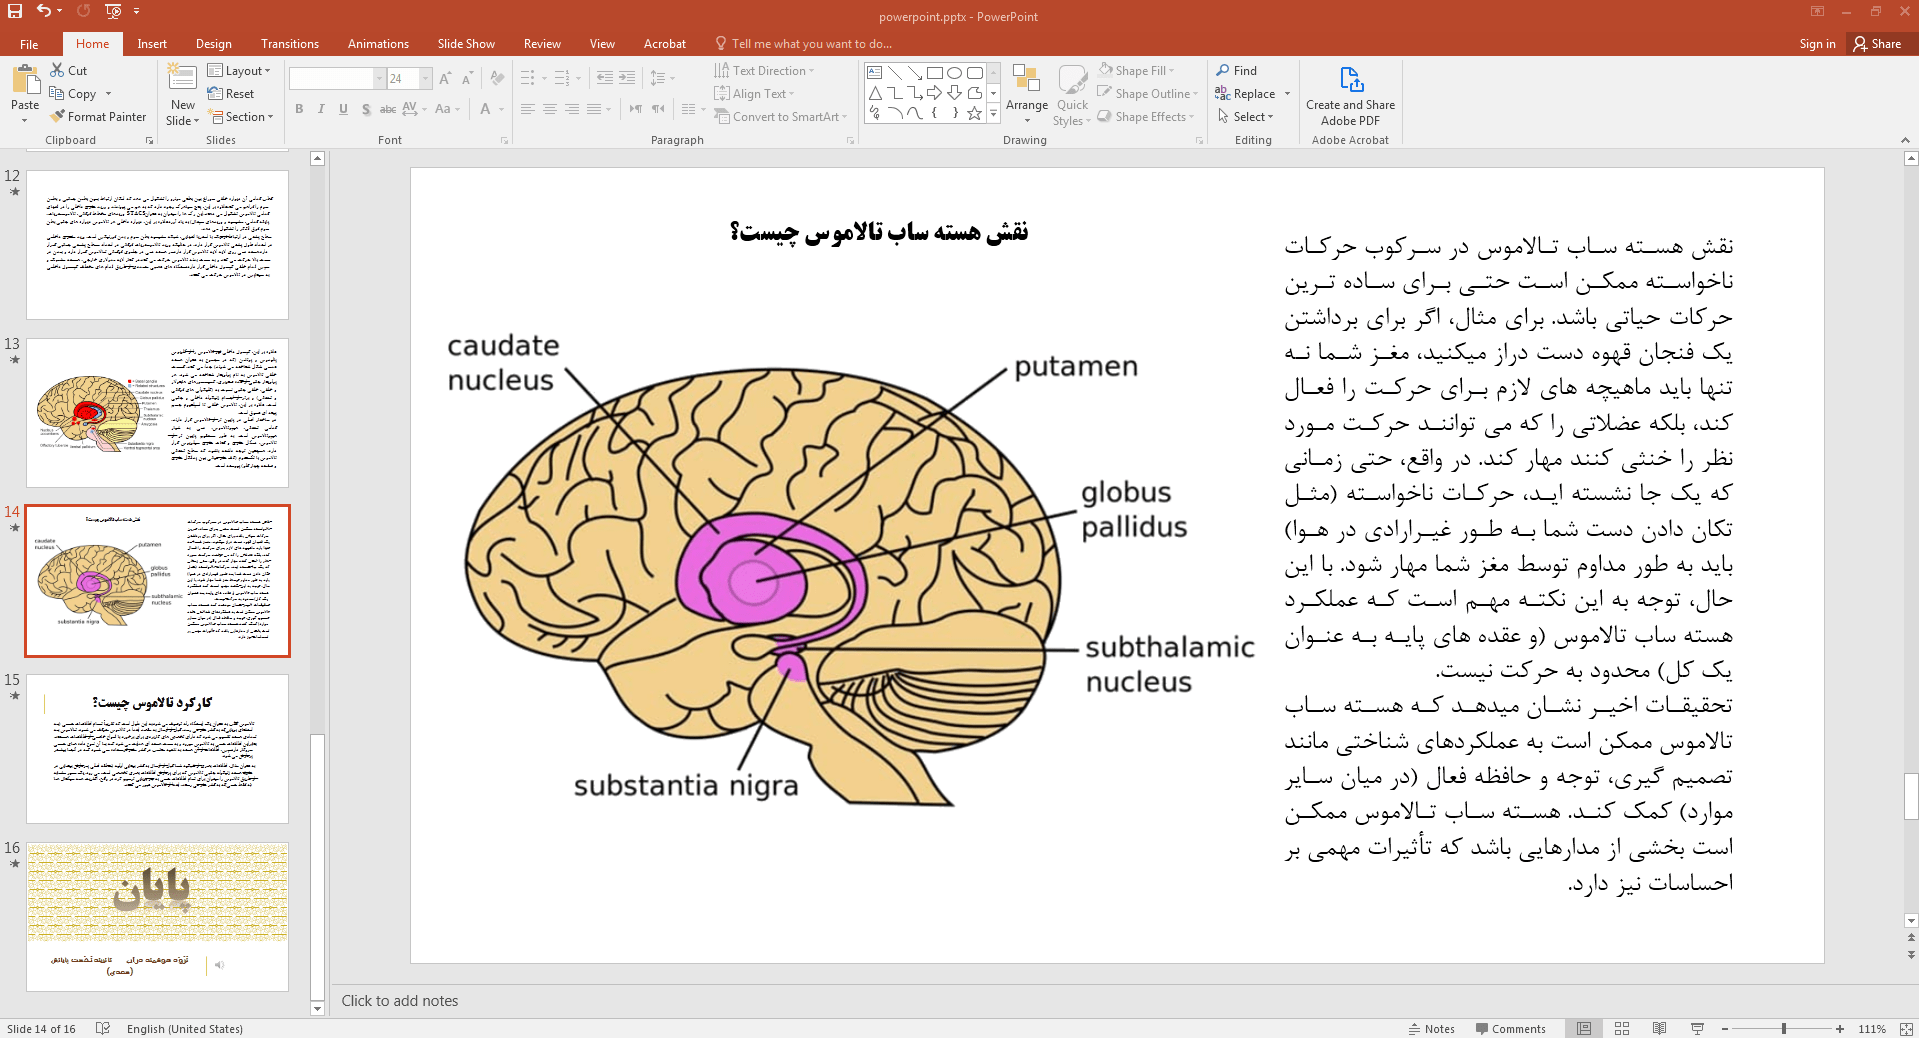Toggle Align Left paragraph alignment

[x=528, y=109]
